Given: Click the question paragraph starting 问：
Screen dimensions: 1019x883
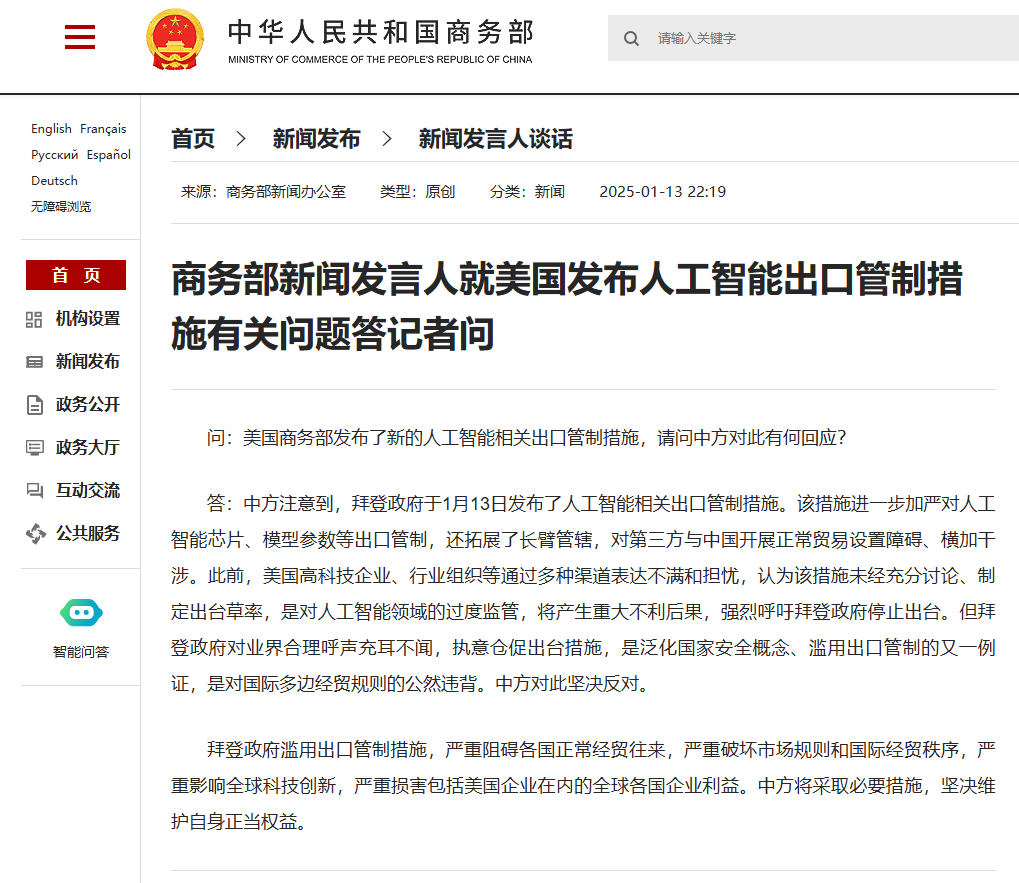Looking at the screenshot, I should click(526, 438).
